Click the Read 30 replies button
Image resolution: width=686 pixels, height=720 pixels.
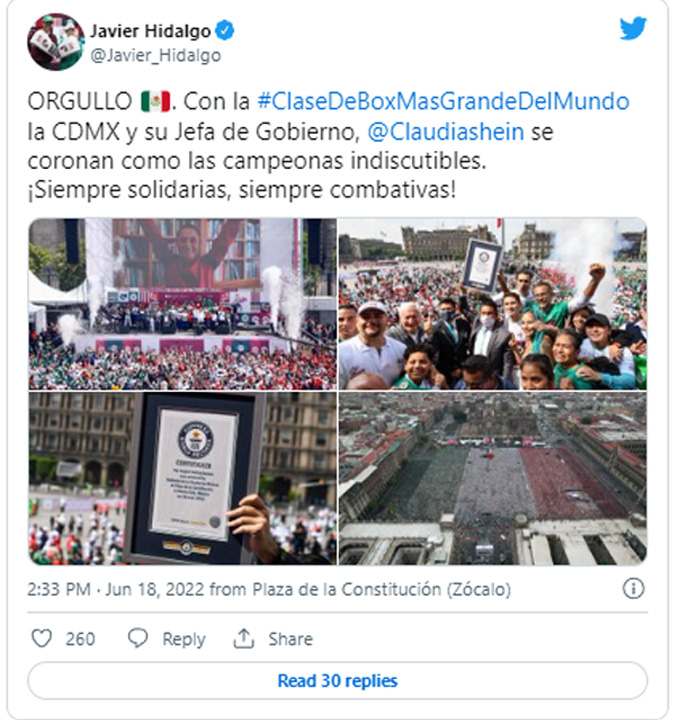click(x=337, y=681)
